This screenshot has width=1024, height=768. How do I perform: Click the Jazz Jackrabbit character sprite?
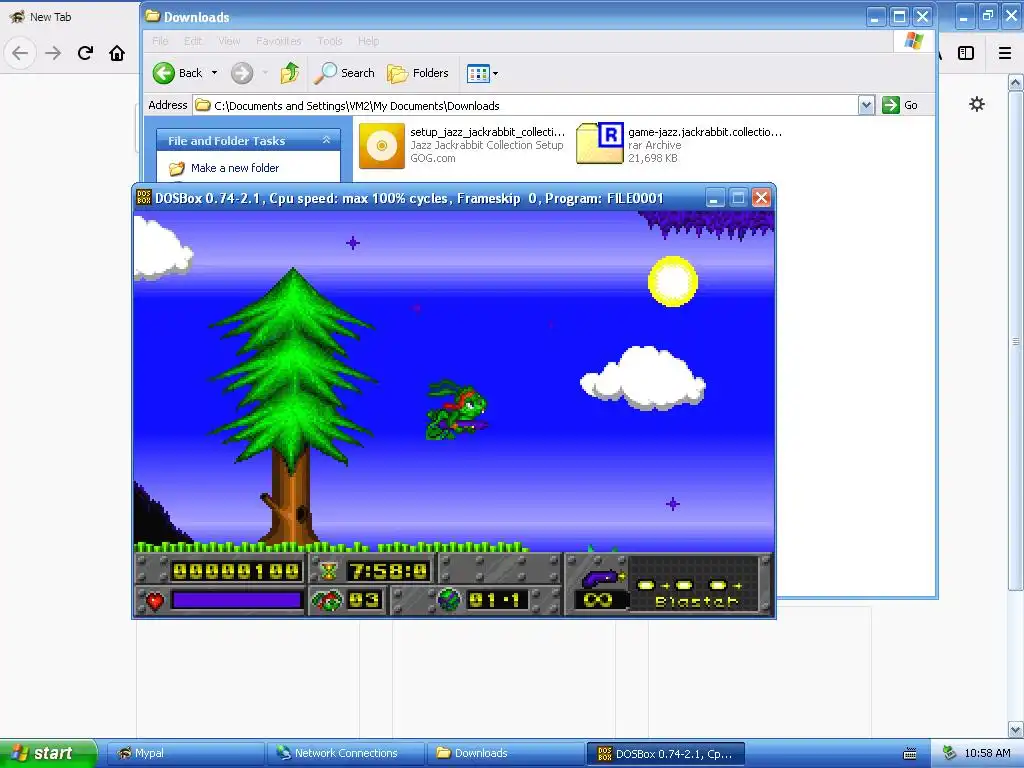[x=456, y=409]
